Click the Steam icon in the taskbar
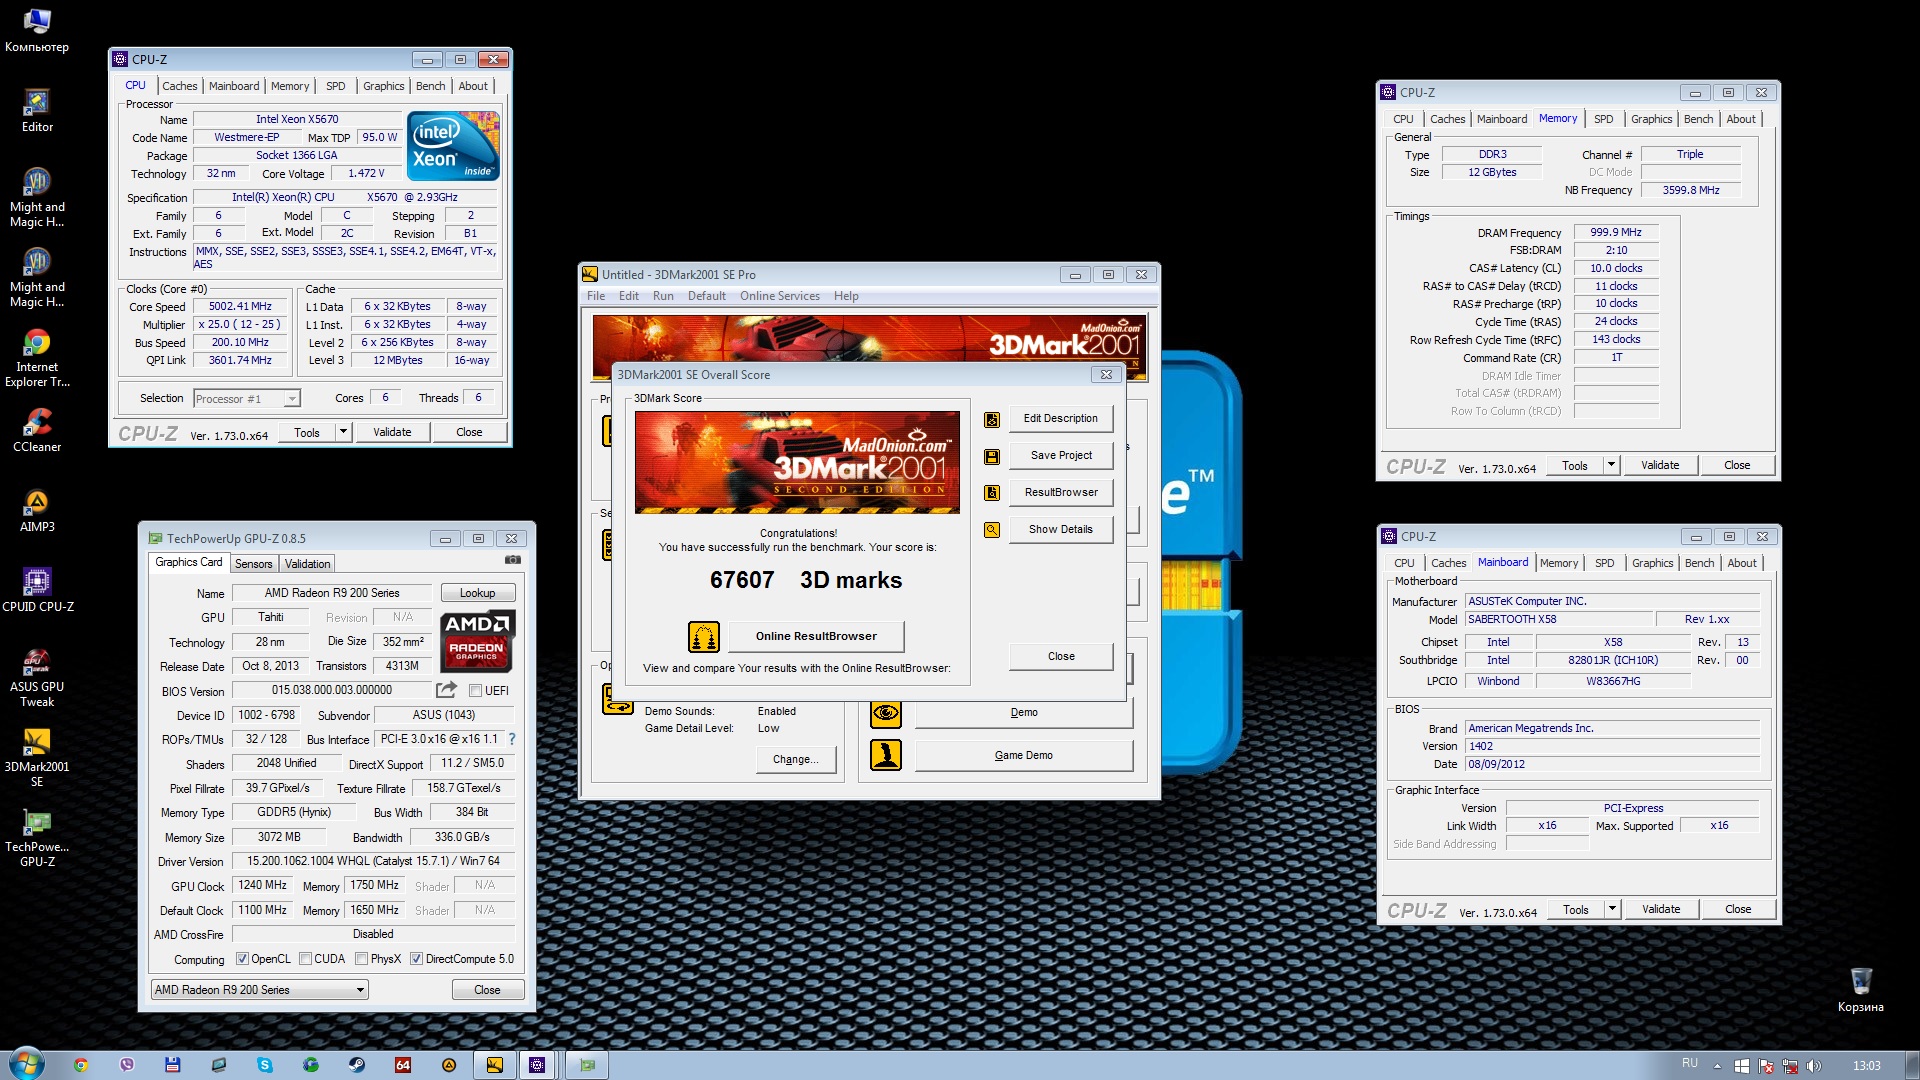 357,1065
